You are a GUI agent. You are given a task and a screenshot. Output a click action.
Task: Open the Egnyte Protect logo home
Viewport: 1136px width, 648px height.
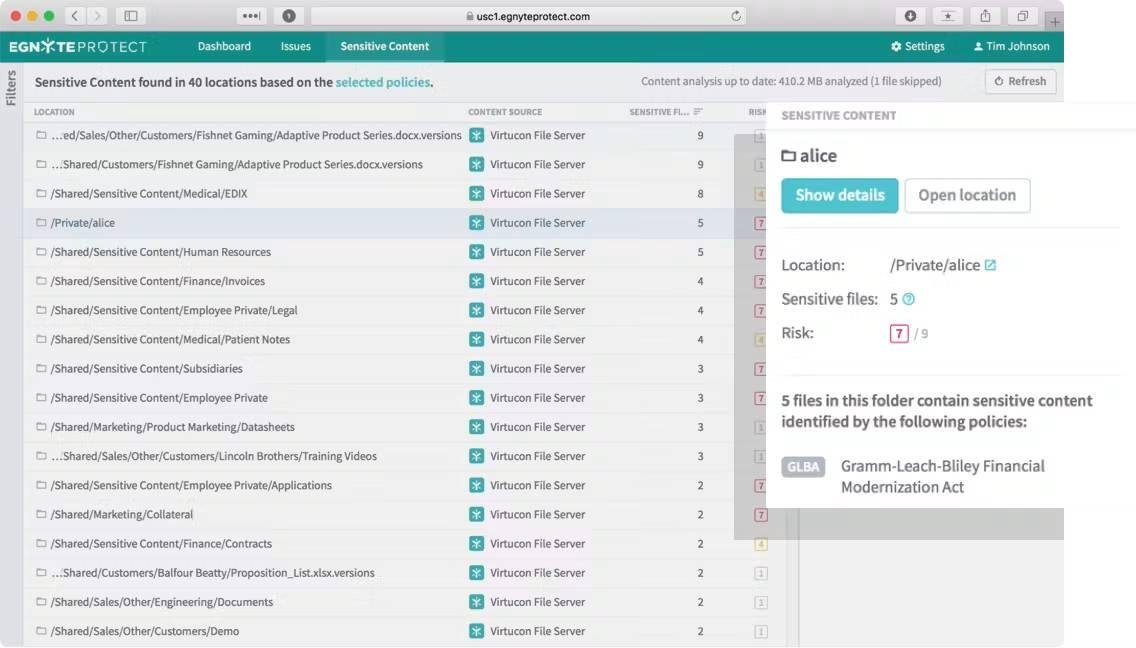pyautogui.click(x=78, y=46)
